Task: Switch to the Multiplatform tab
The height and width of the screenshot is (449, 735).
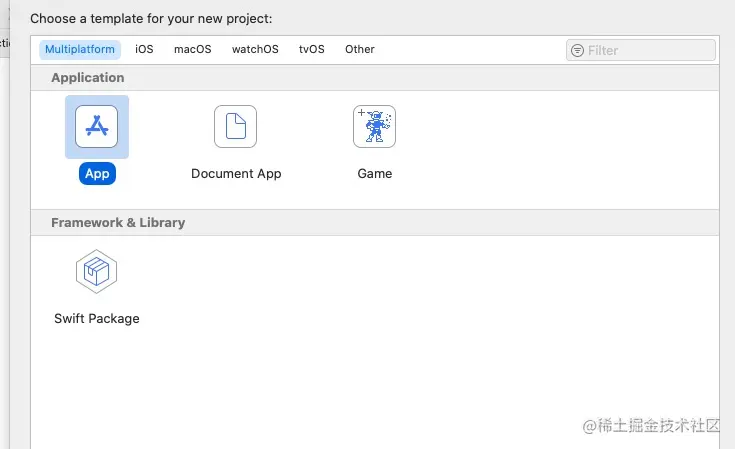Action: (80, 49)
